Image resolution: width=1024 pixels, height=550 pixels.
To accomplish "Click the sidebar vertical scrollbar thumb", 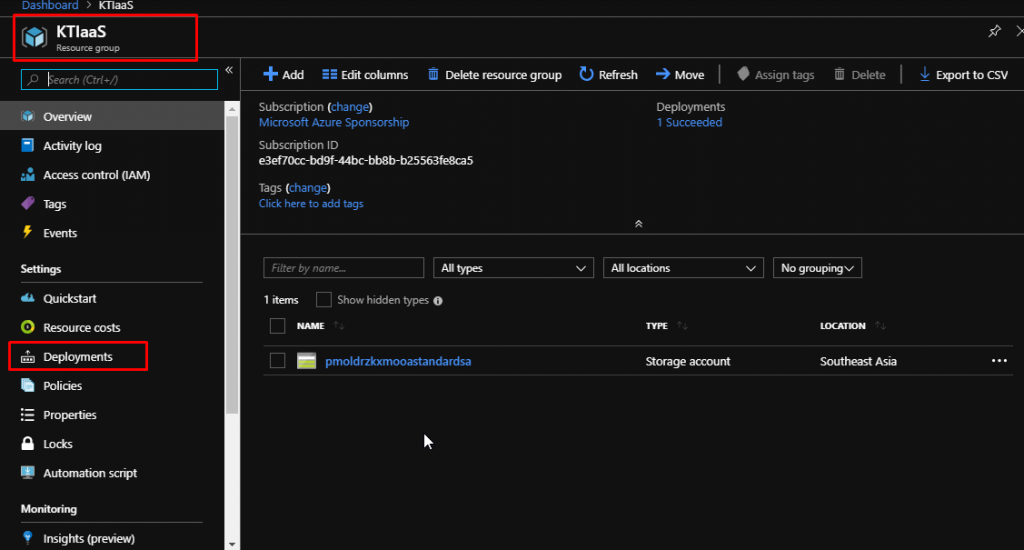I will (232, 265).
